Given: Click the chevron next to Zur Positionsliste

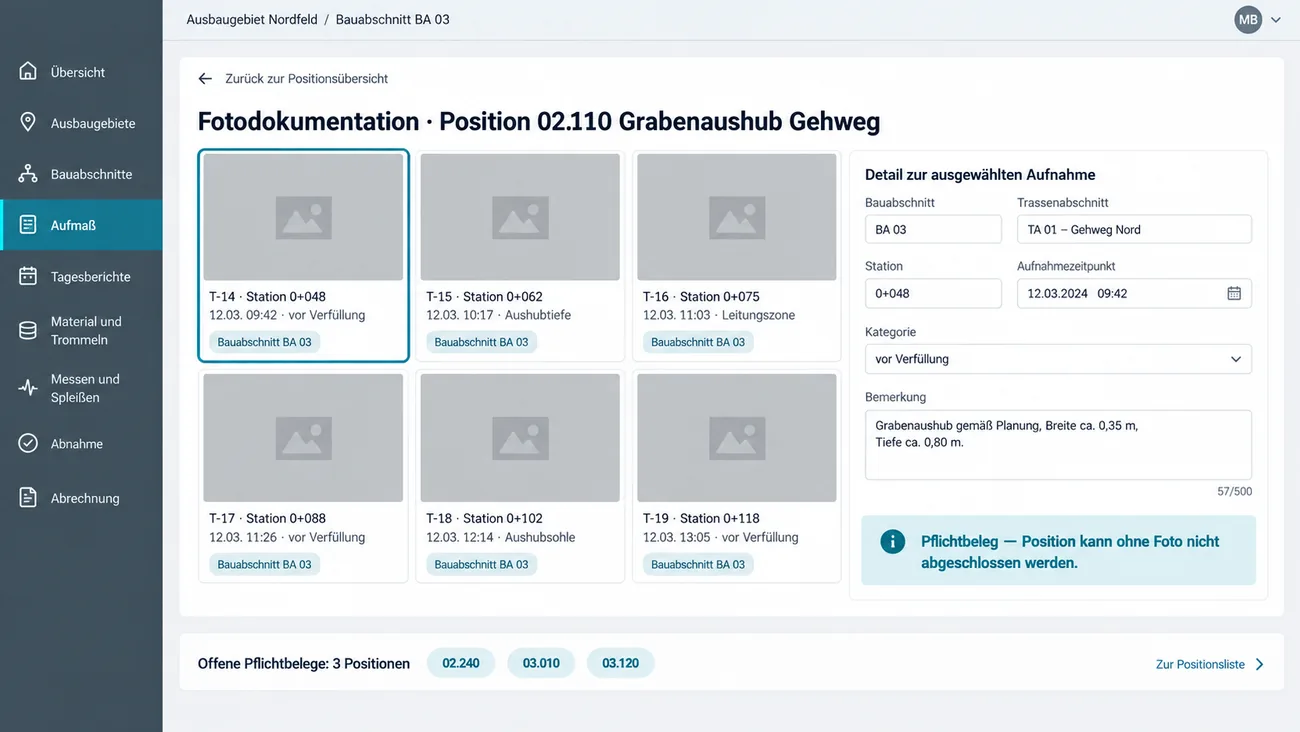Looking at the screenshot, I should point(1260,664).
